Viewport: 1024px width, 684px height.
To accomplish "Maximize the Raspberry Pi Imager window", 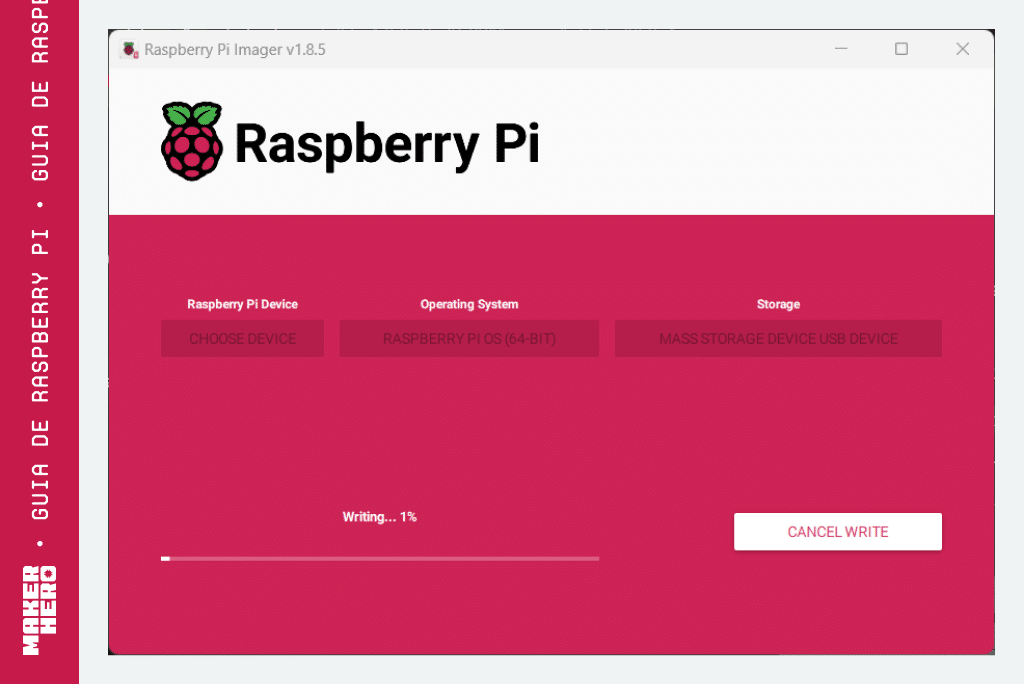I will point(901,49).
